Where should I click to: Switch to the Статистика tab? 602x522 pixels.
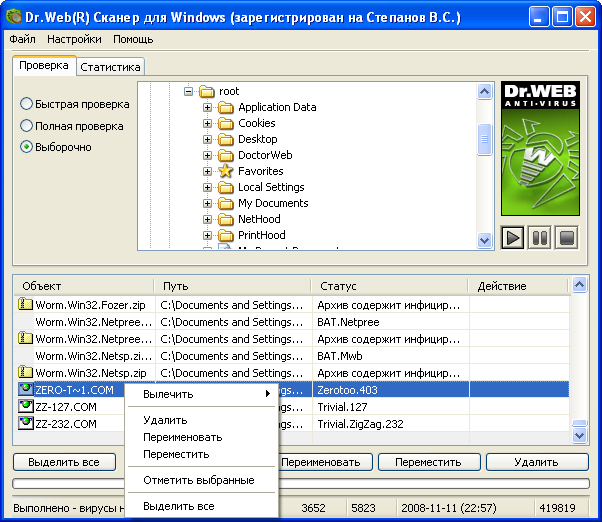click(x=111, y=67)
